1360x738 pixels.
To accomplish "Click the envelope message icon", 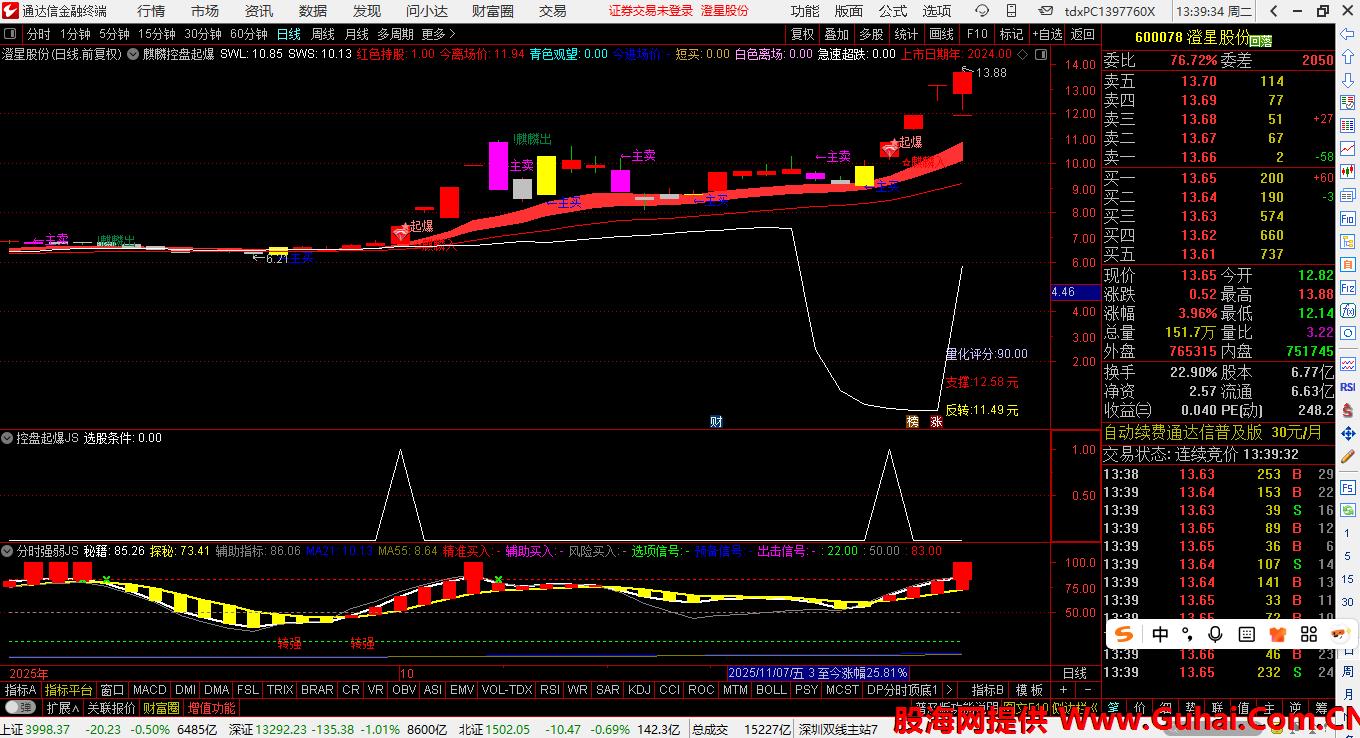I will 1047,11.
